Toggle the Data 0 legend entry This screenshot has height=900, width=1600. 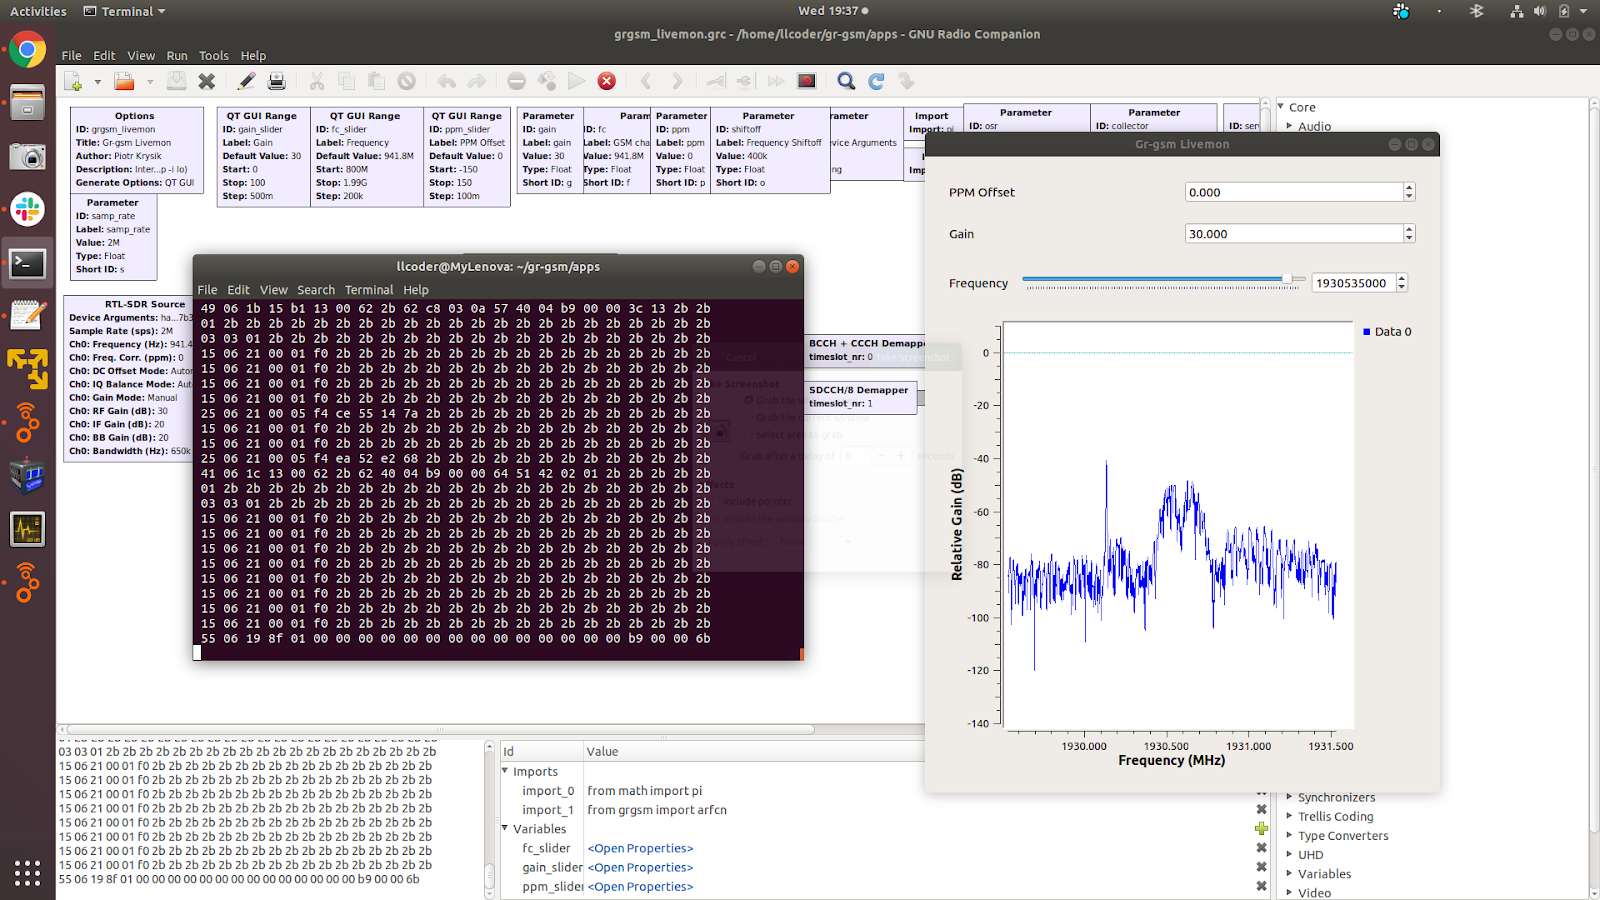1387,332
